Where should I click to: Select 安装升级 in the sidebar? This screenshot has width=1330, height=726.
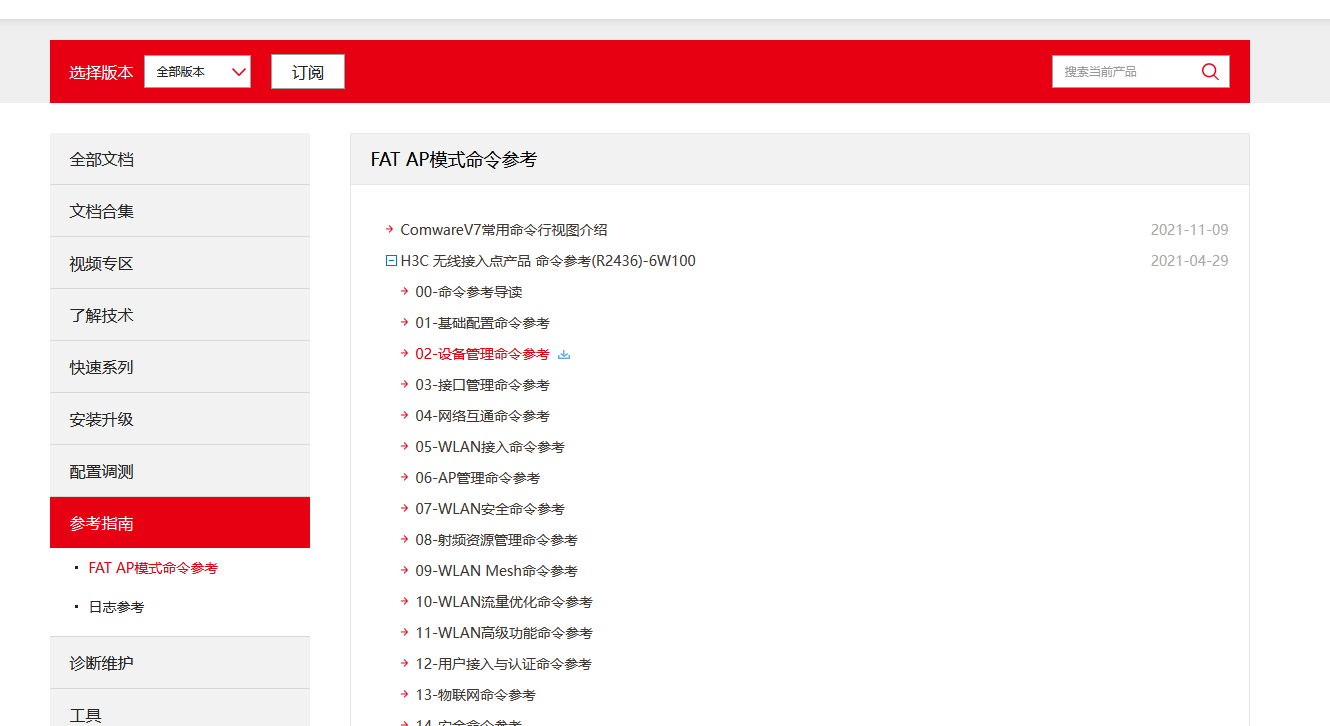click(180, 419)
